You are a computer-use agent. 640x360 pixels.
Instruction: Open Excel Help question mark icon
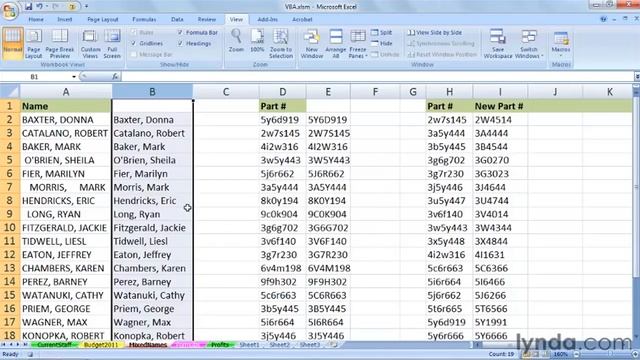604,19
